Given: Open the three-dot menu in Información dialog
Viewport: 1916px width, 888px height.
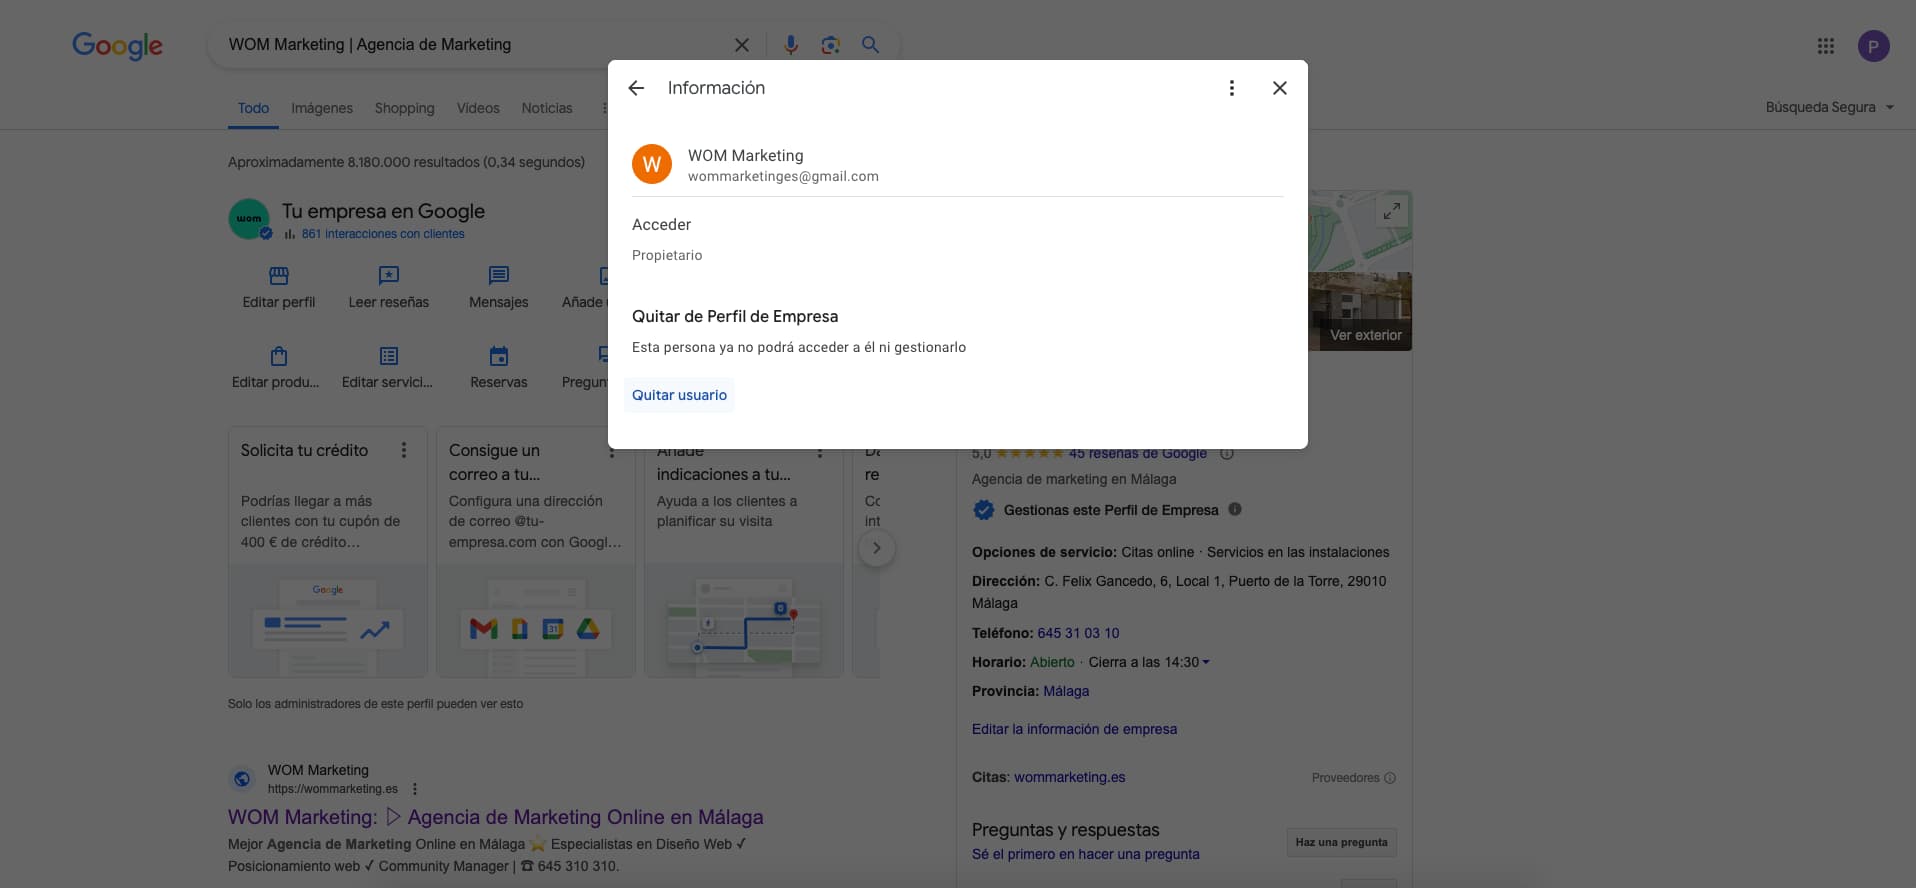Looking at the screenshot, I should 1231,88.
